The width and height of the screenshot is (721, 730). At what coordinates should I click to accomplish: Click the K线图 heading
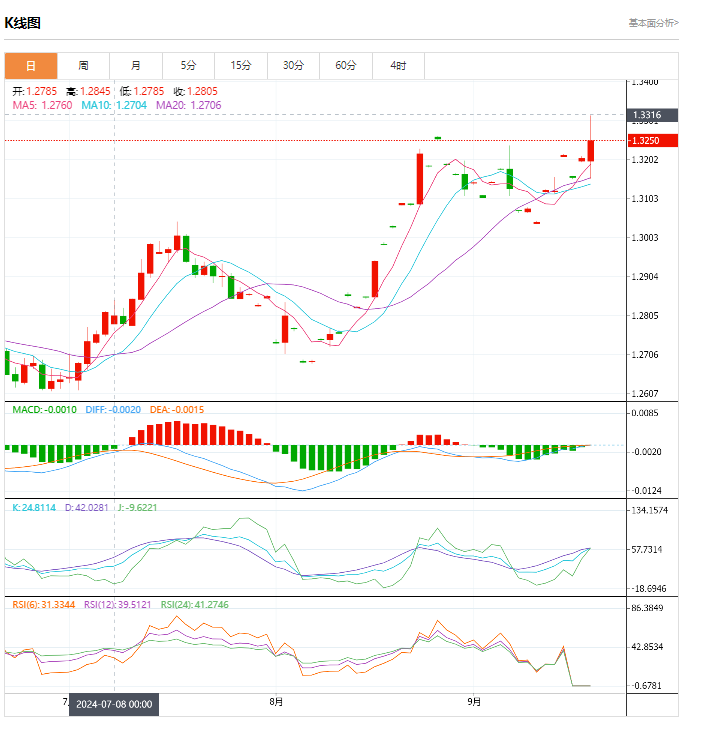(x=23, y=23)
